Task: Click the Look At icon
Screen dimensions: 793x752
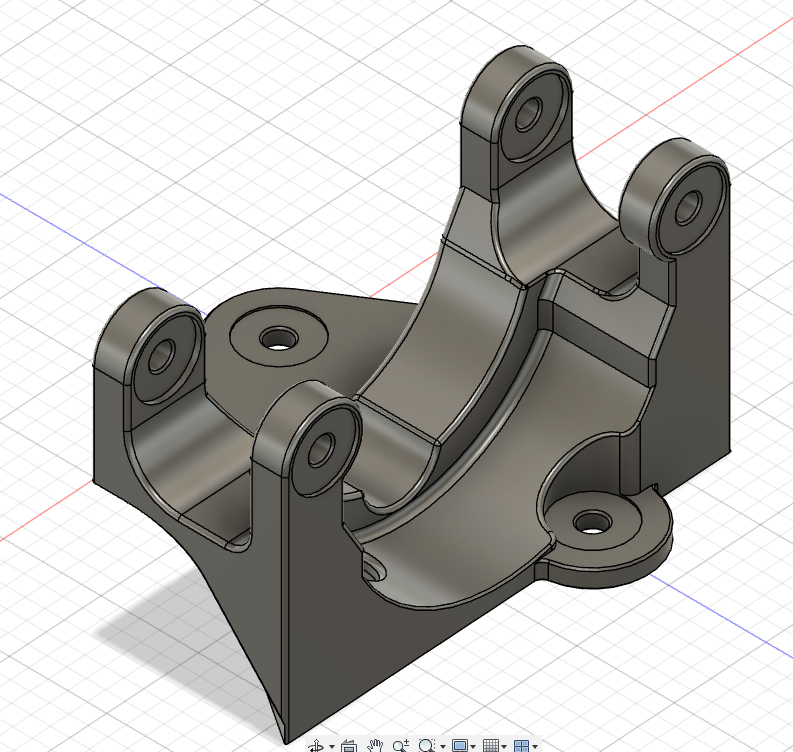Action: point(349,745)
